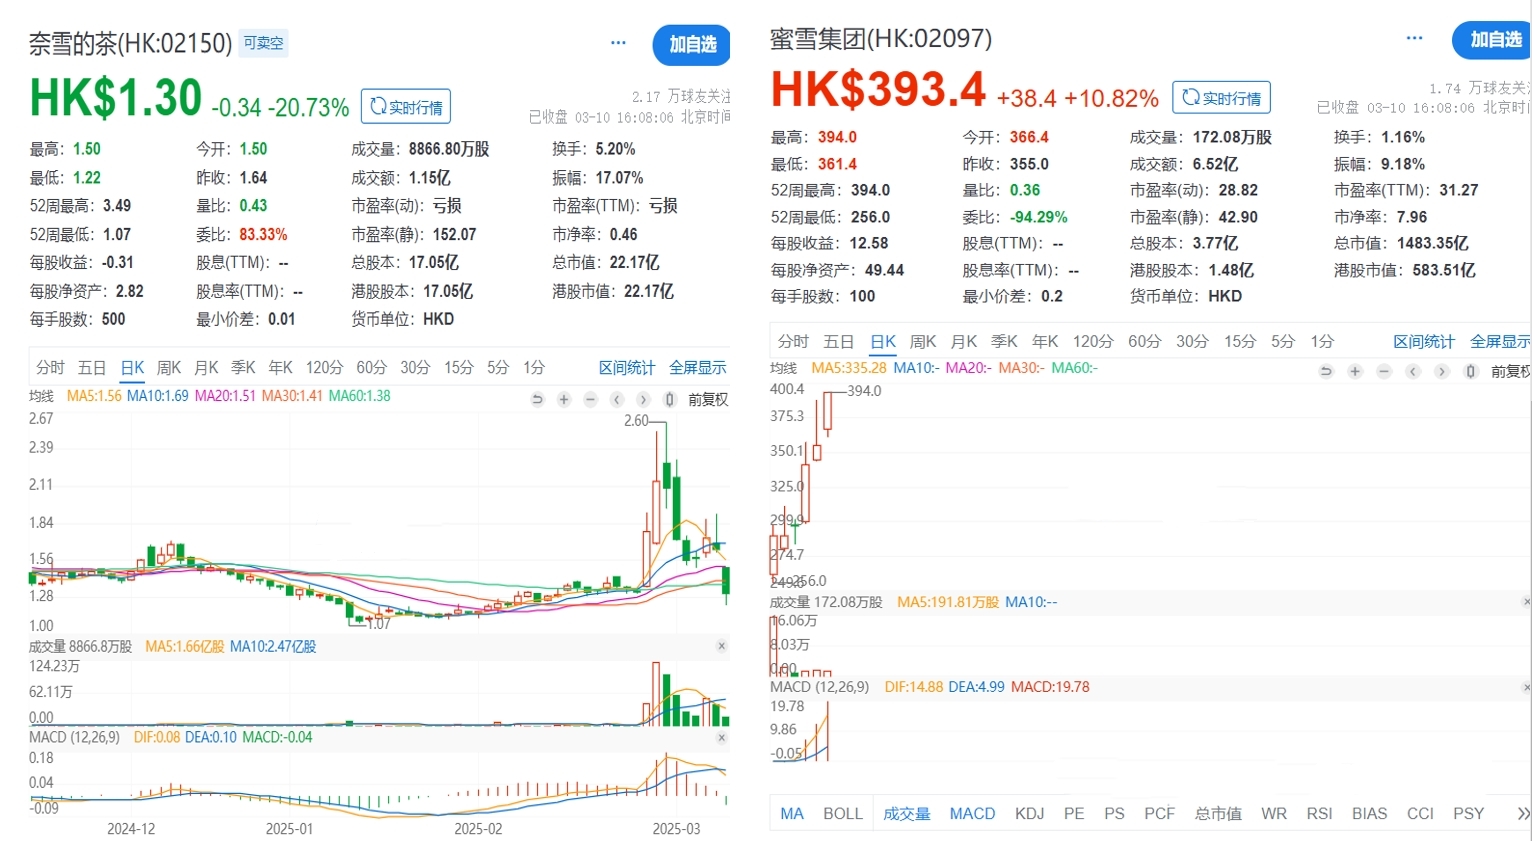Image resolution: width=1532 pixels, height=841 pixels.
Task: Click the 蜜雪集团(HK:02097) stock title
Action: pos(881,39)
